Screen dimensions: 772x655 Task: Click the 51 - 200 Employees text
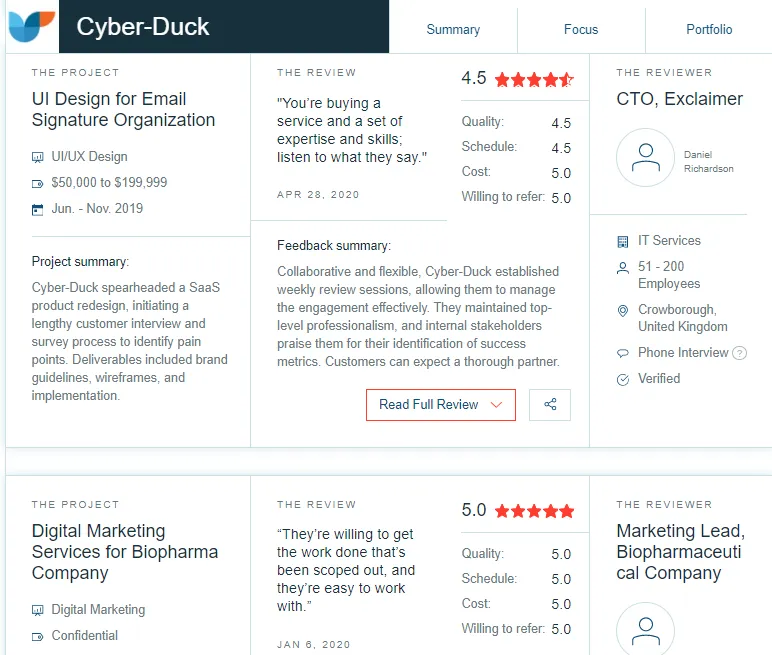tap(669, 275)
